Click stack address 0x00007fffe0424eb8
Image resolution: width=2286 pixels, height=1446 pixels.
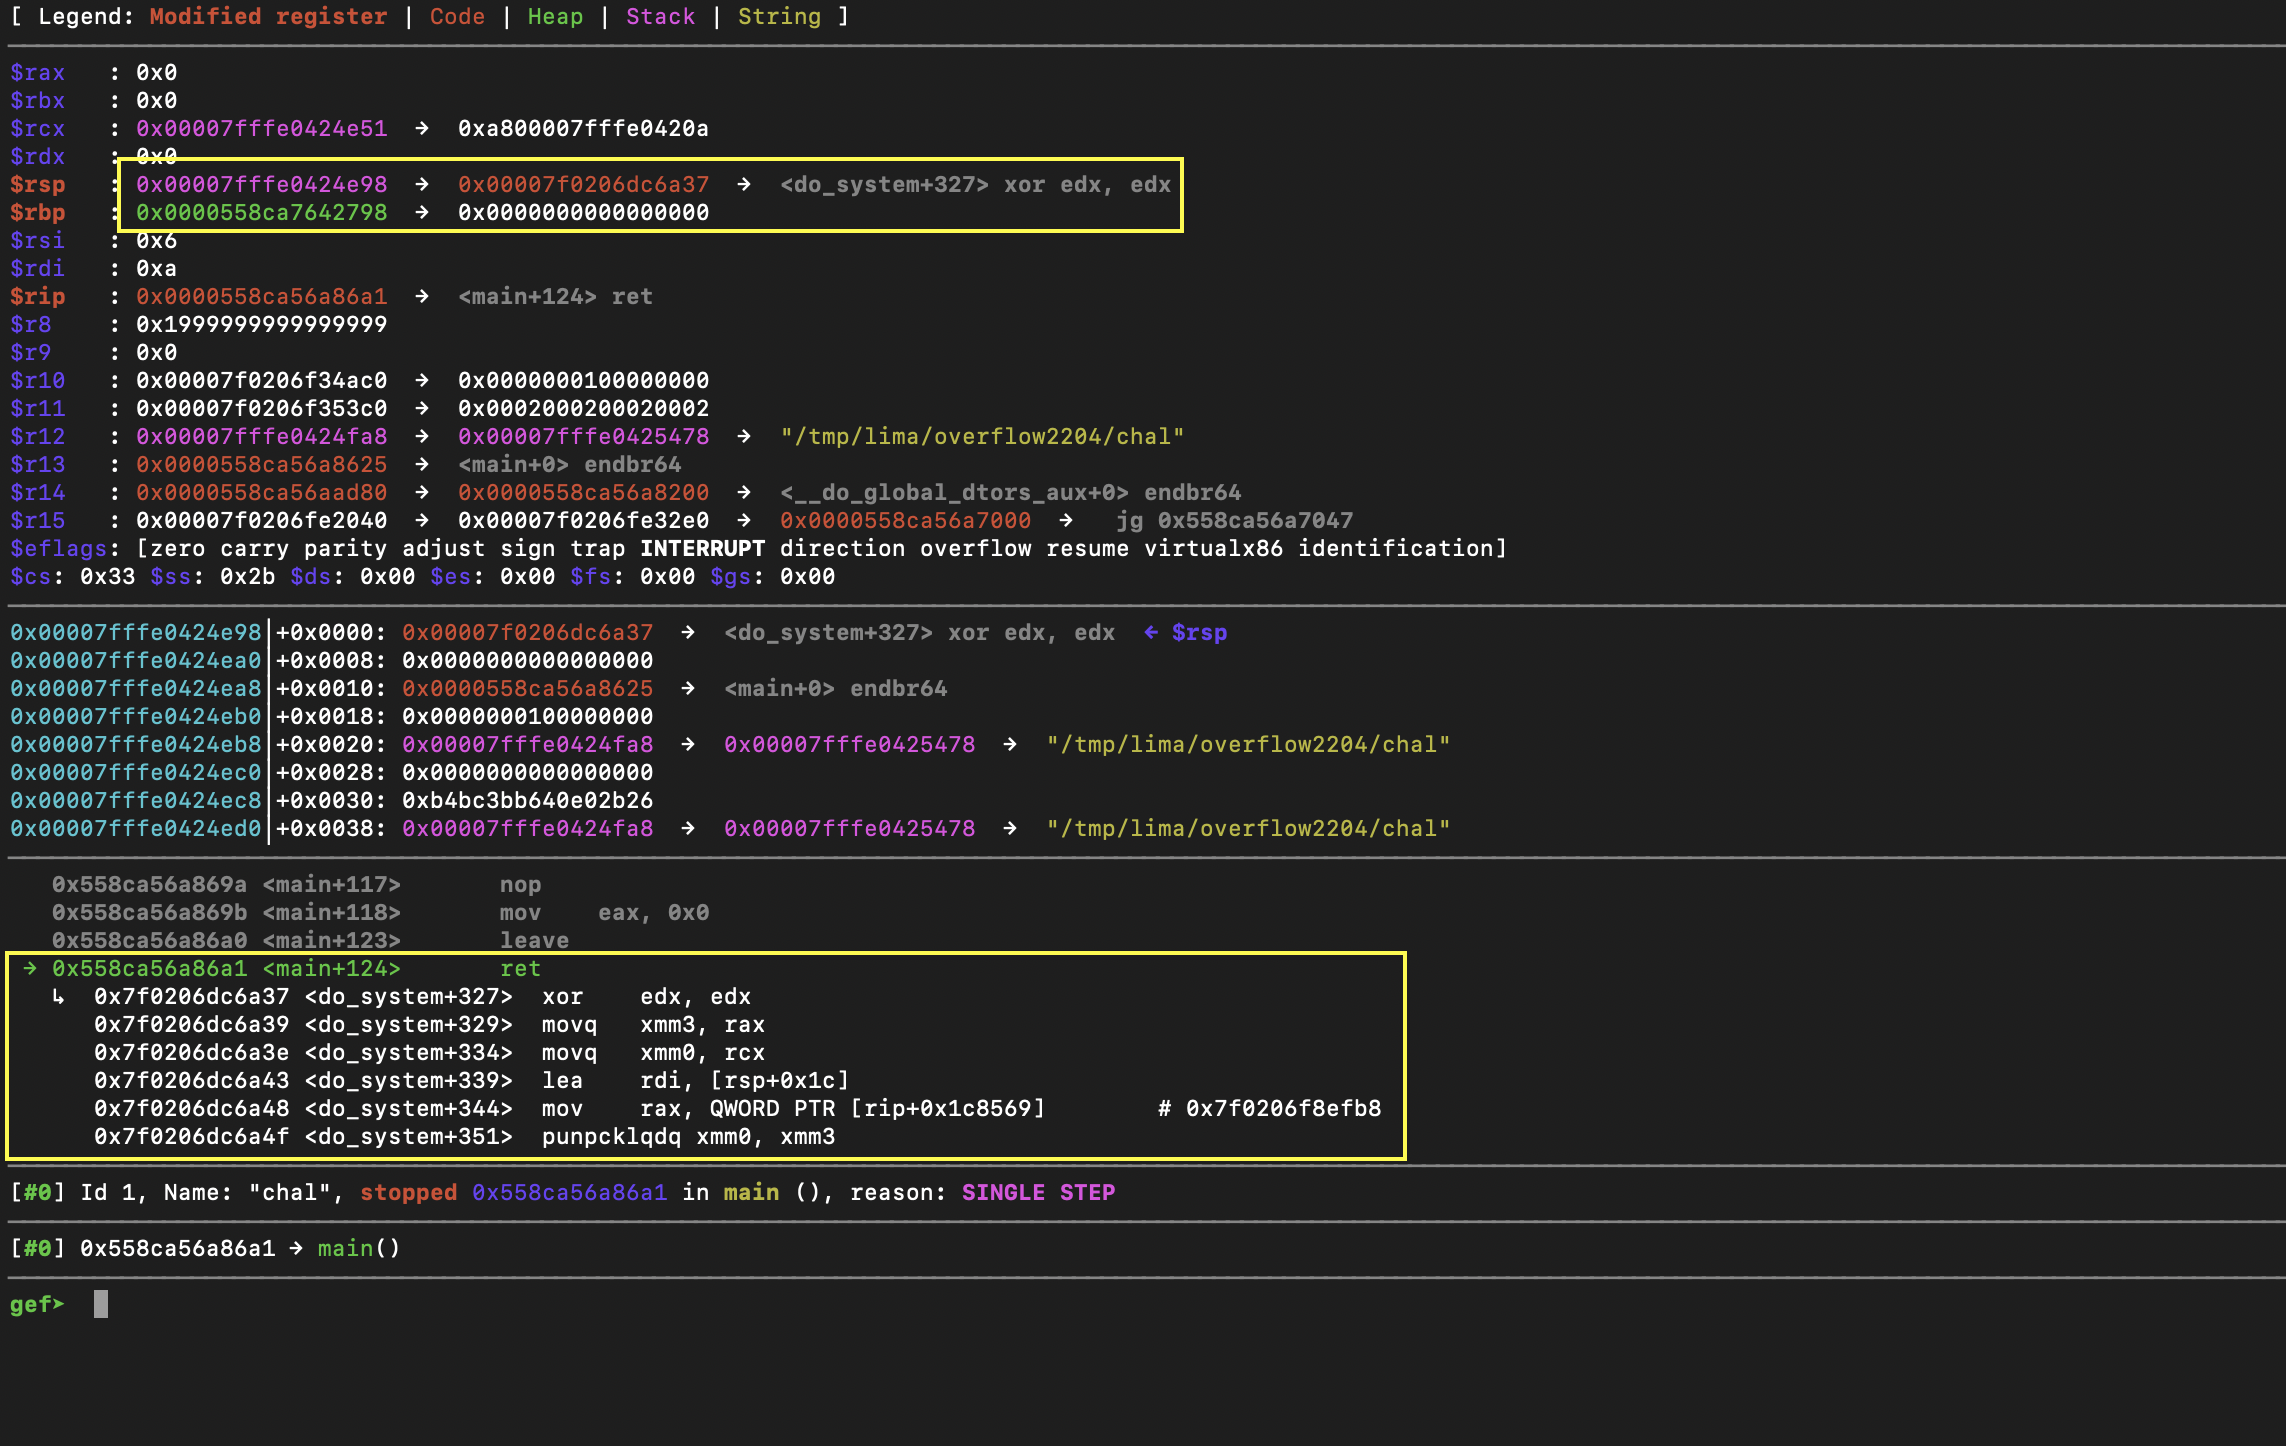coord(135,745)
